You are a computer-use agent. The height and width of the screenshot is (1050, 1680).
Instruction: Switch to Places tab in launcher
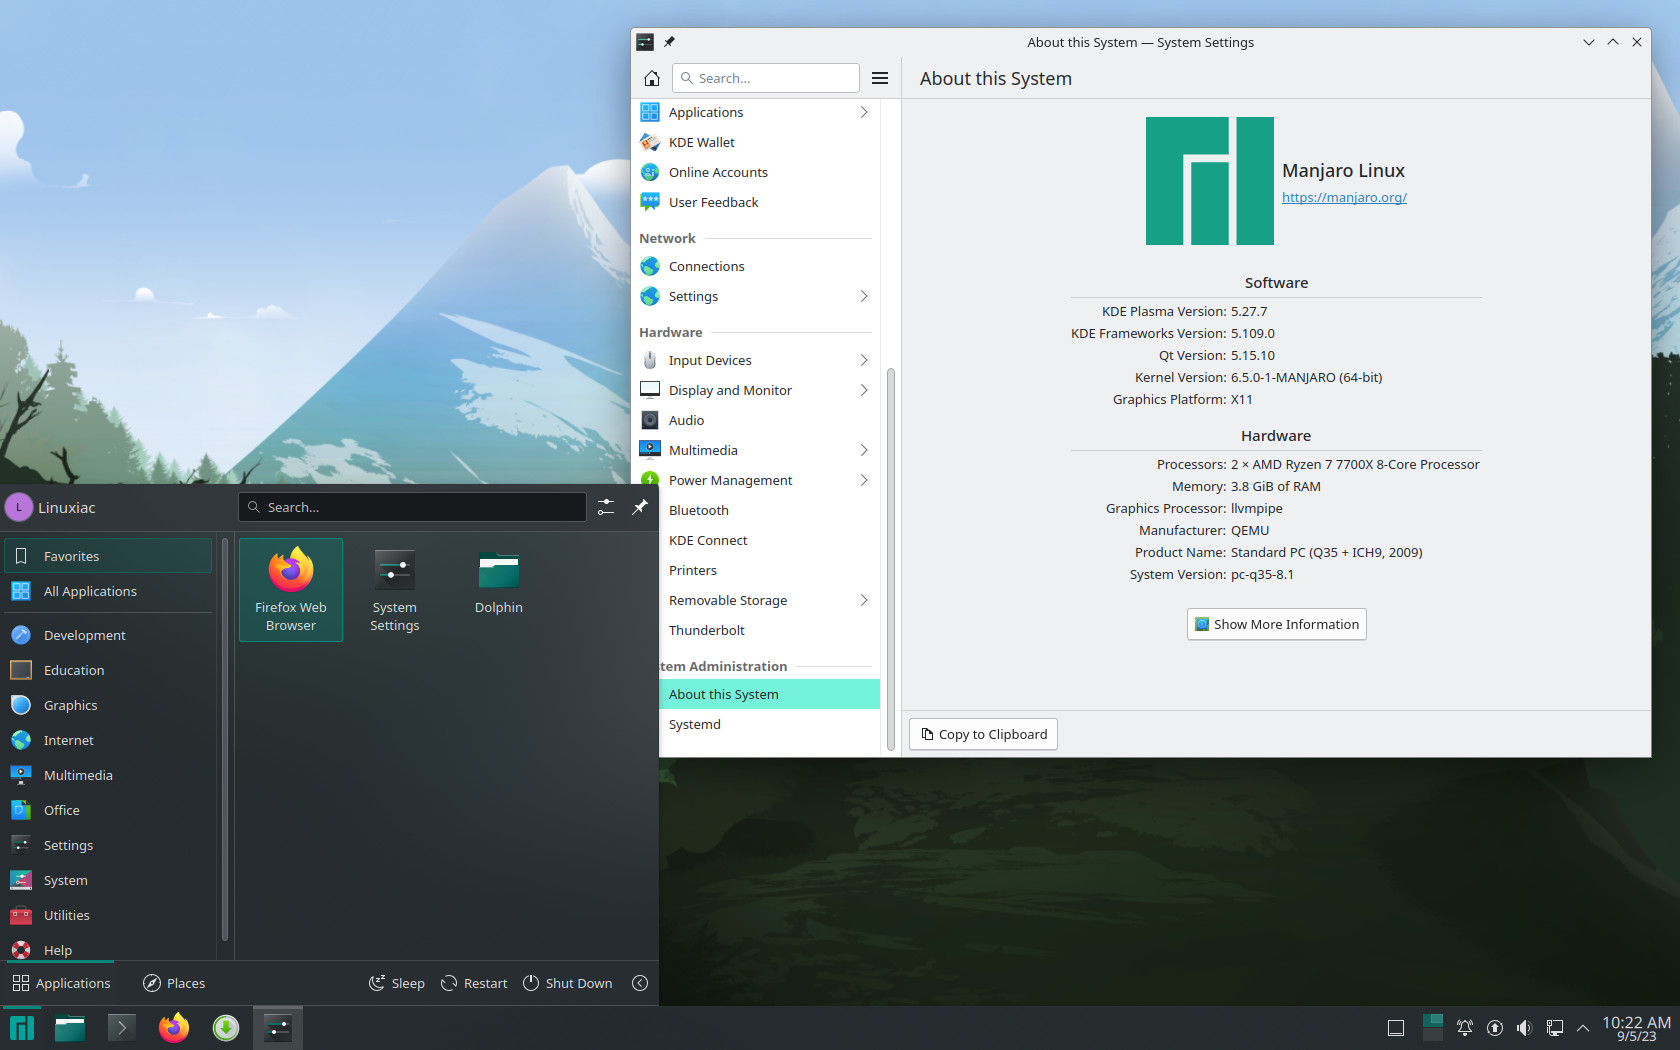click(x=174, y=983)
